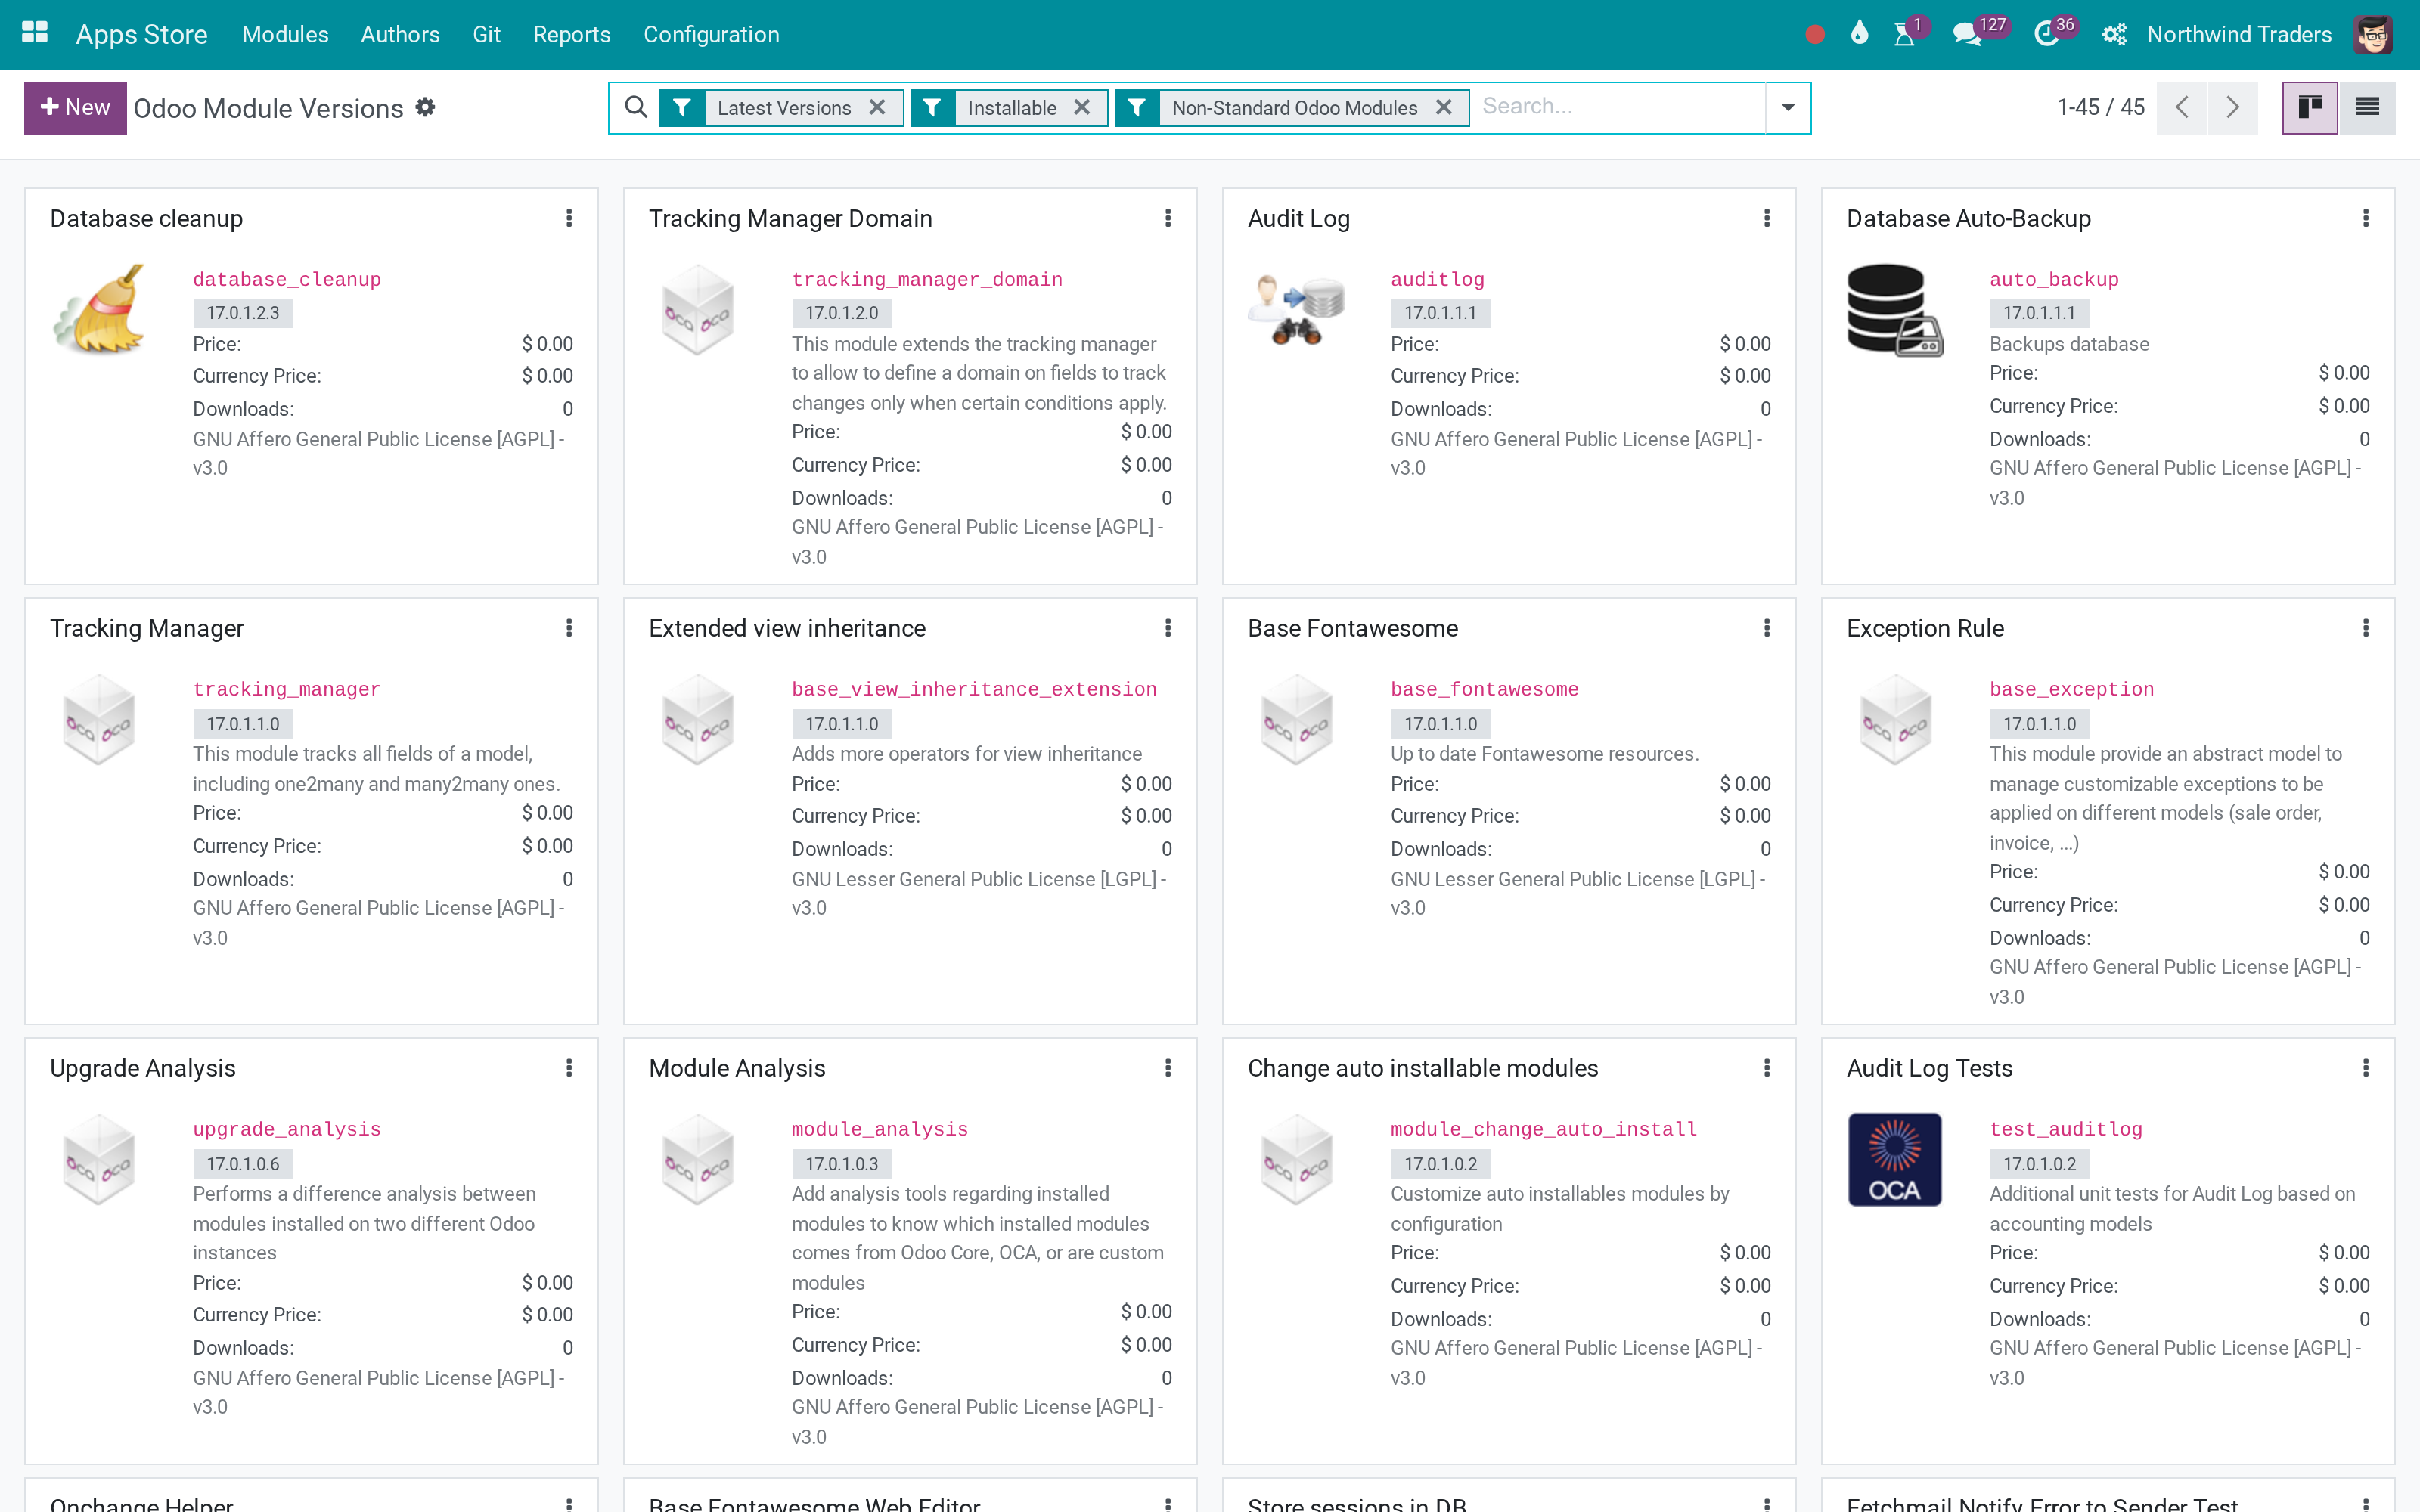Open Change auto installable modules card
The height and width of the screenshot is (1512, 2420).
1422,1068
